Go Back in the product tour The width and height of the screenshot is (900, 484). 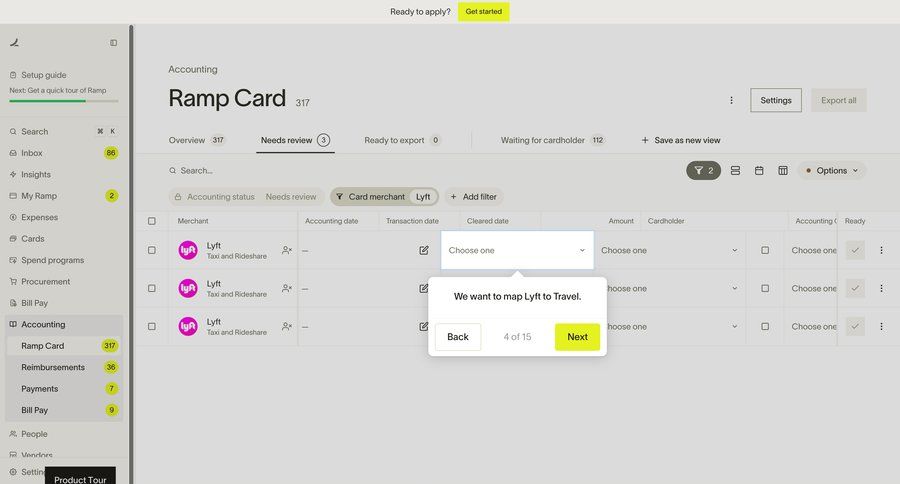pyautogui.click(x=457, y=337)
